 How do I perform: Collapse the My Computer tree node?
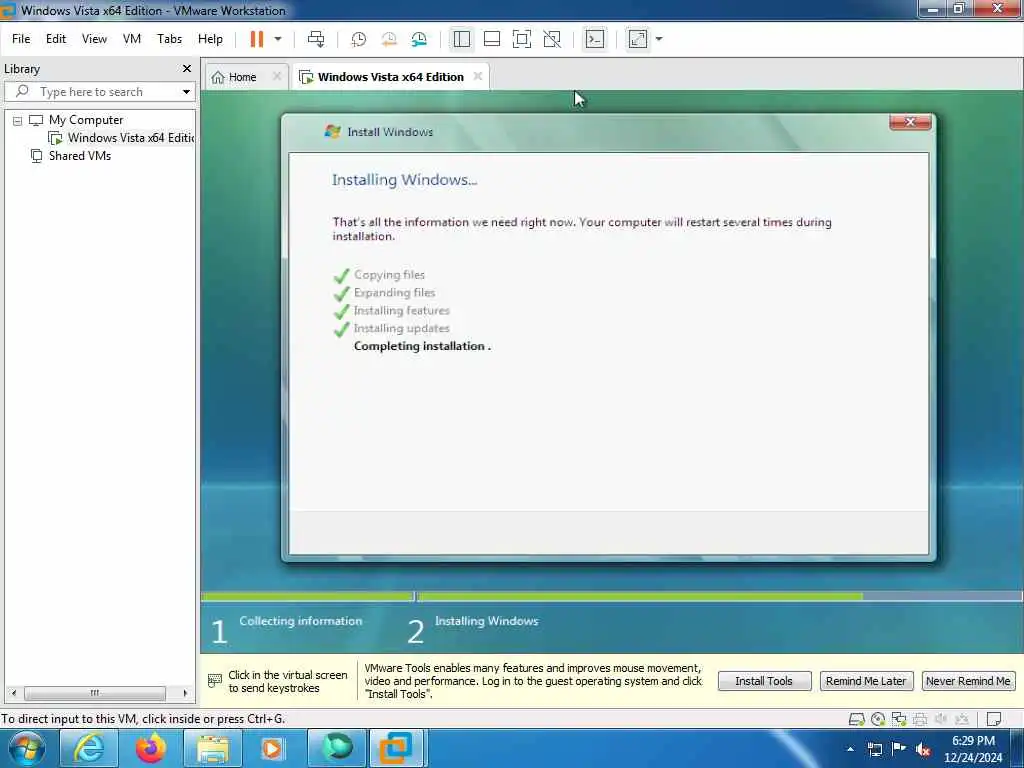click(18, 121)
